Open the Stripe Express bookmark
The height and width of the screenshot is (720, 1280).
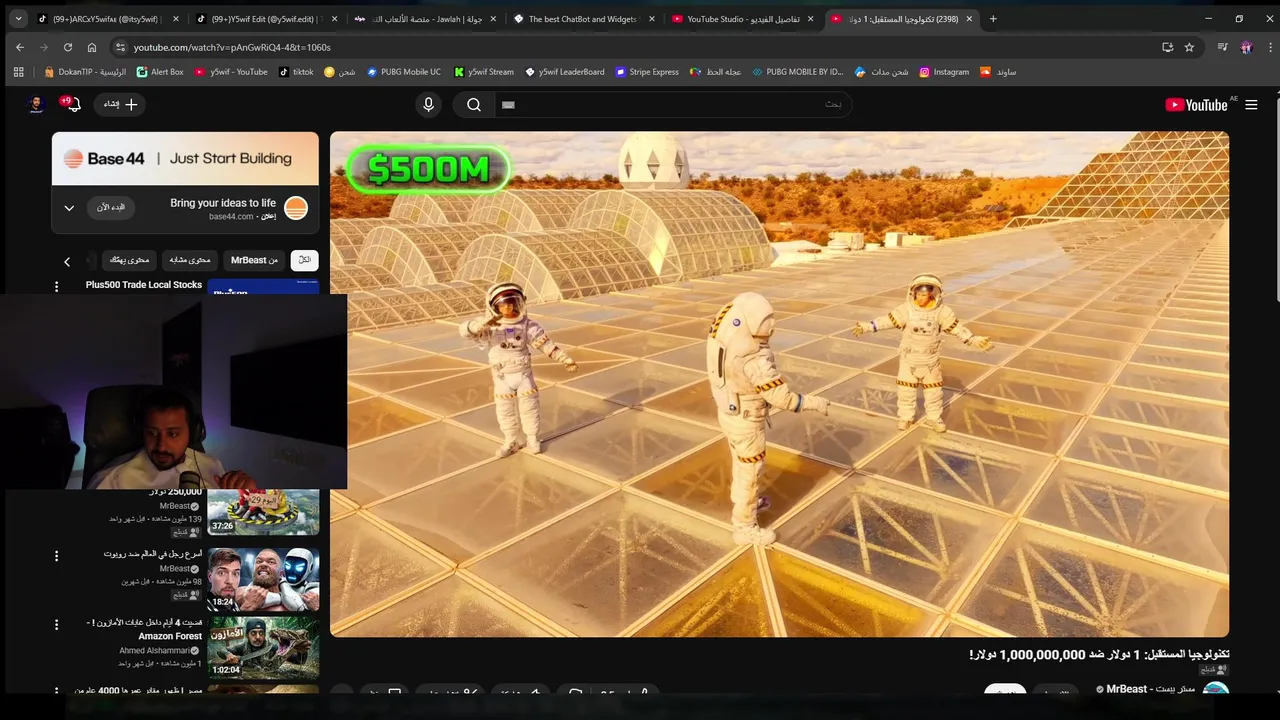[x=647, y=72]
